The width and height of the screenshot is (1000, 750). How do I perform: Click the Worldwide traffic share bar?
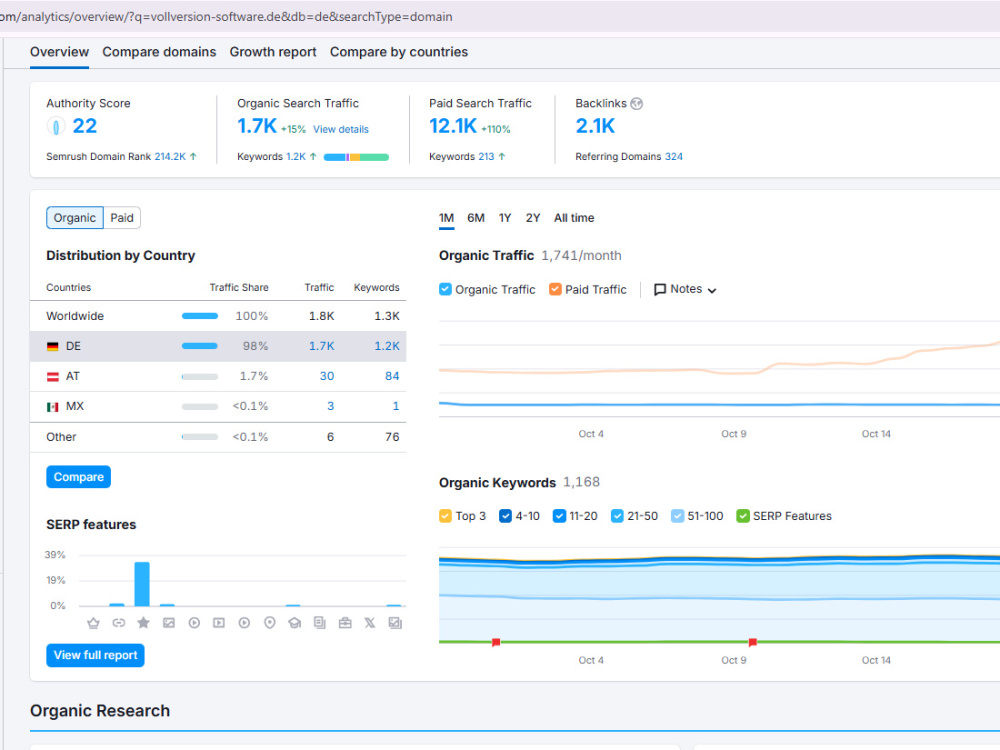(200, 316)
